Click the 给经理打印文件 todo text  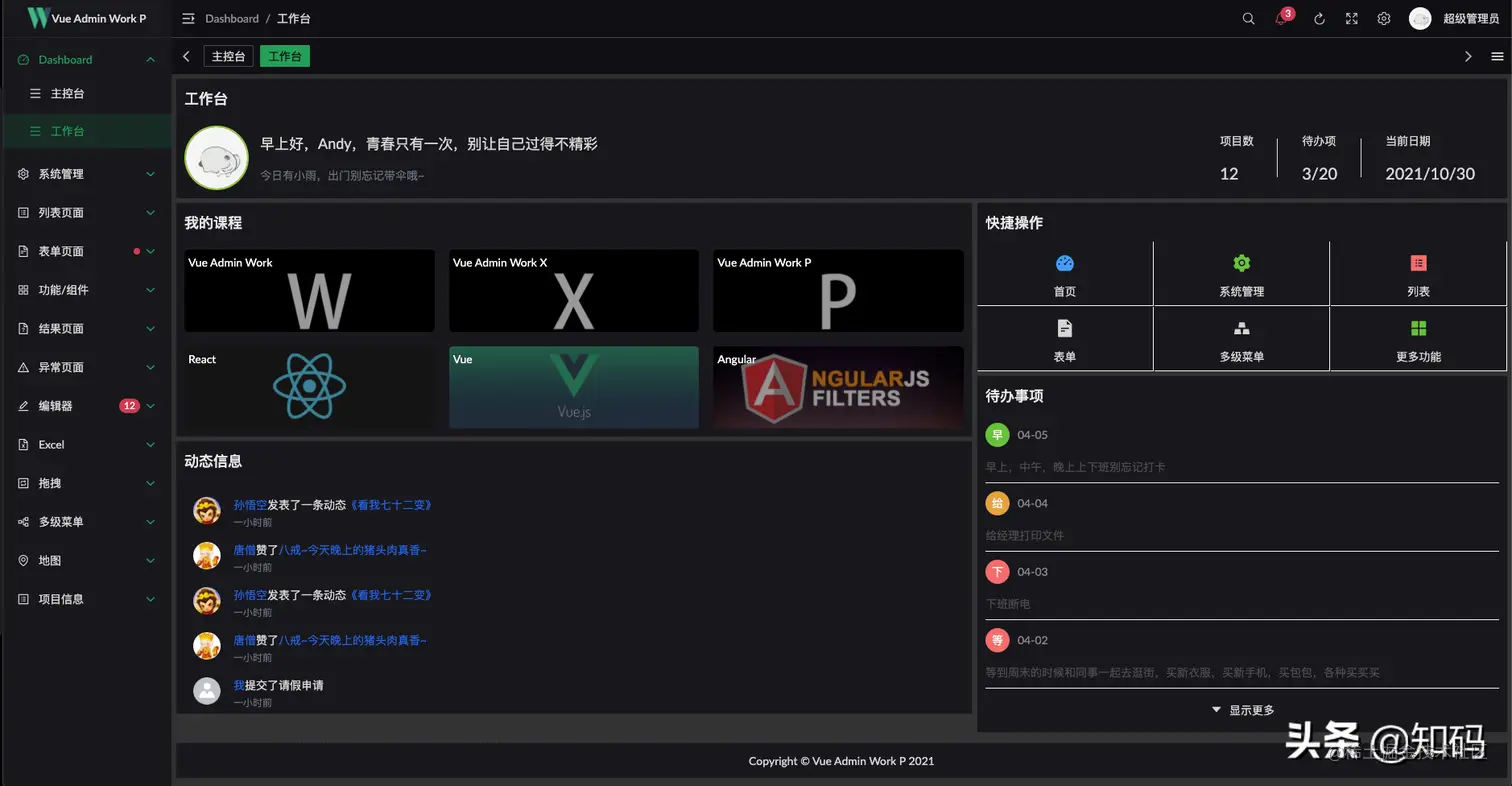(x=1025, y=535)
